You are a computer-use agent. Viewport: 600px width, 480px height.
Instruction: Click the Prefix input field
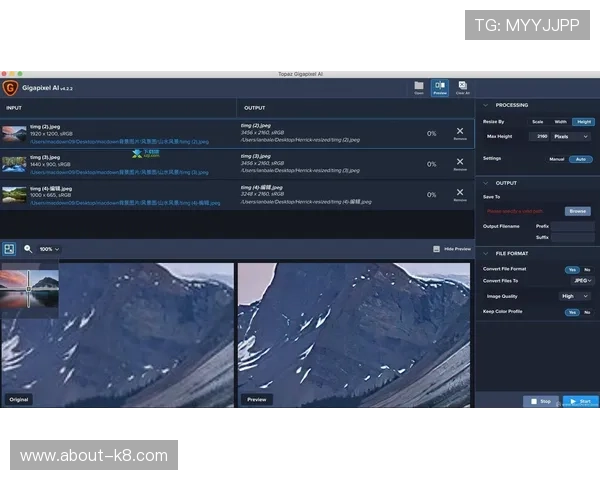click(573, 226)
